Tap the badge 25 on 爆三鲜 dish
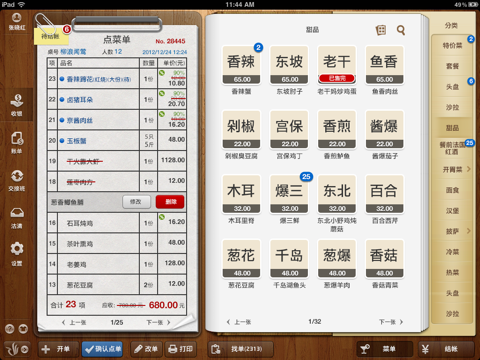The width and height of the screenshot is (480, 360). pyautogui.click(x=306, y=177)
